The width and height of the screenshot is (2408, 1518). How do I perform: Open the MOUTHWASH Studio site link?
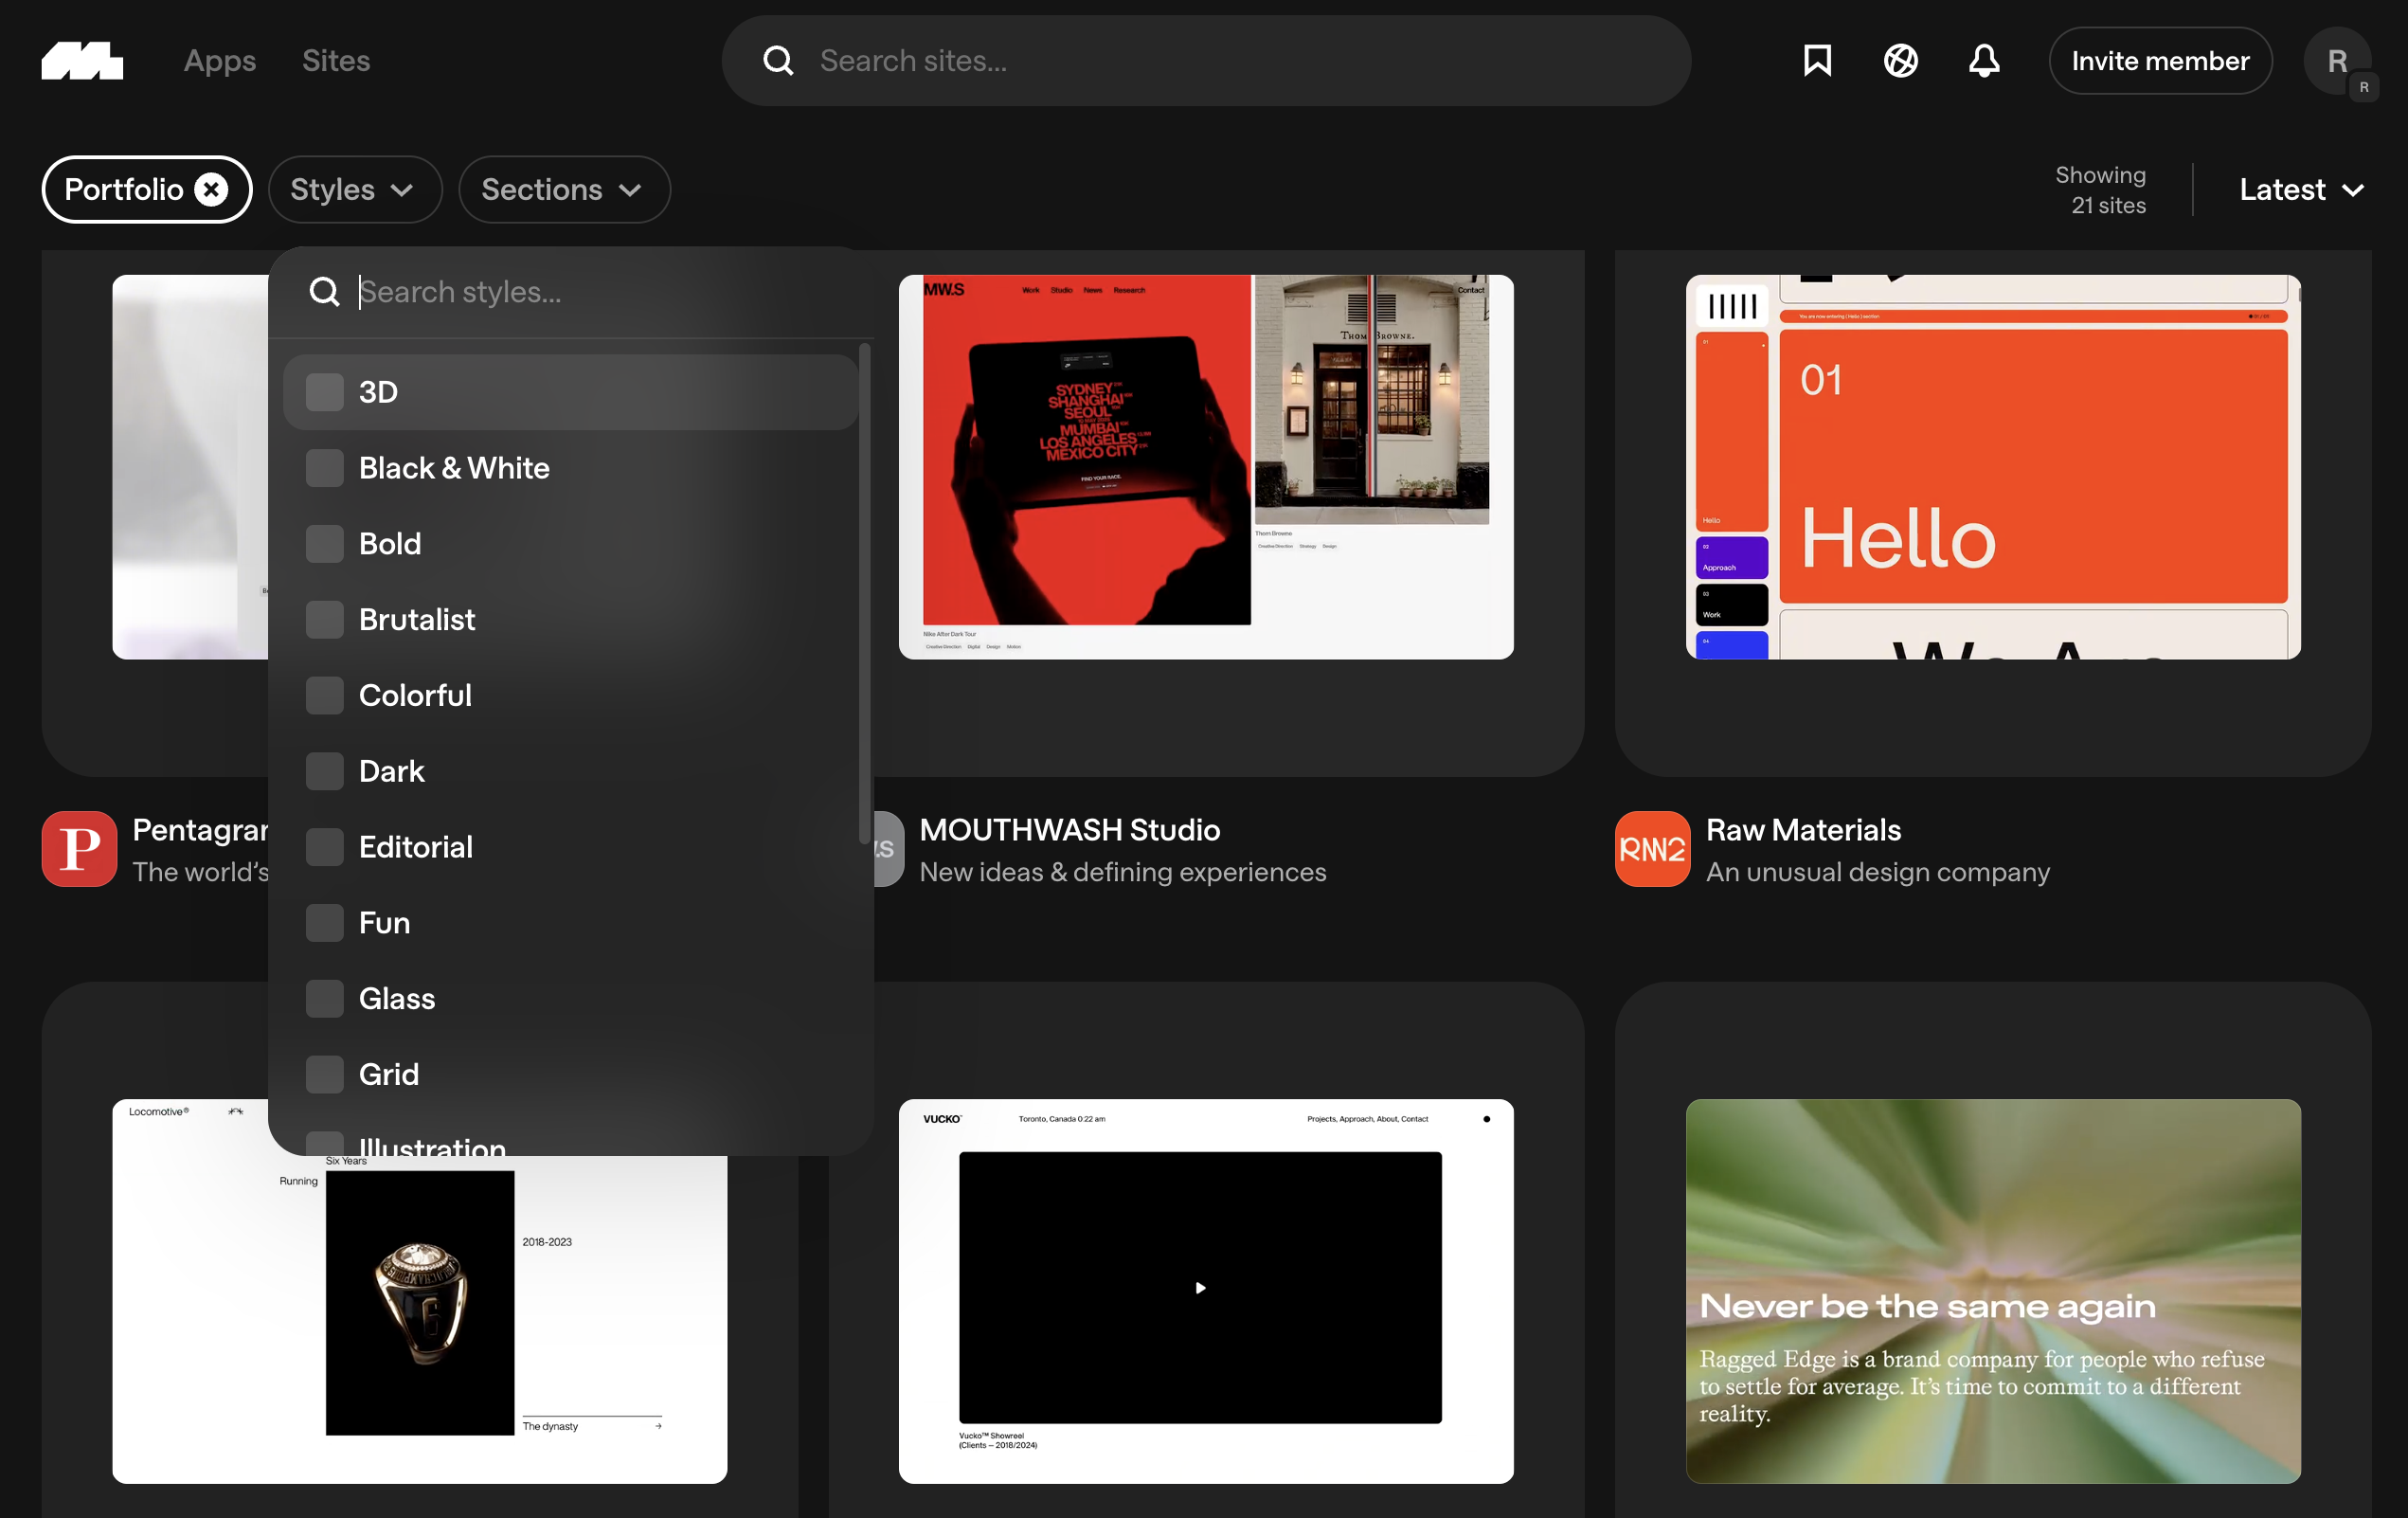1069,830
